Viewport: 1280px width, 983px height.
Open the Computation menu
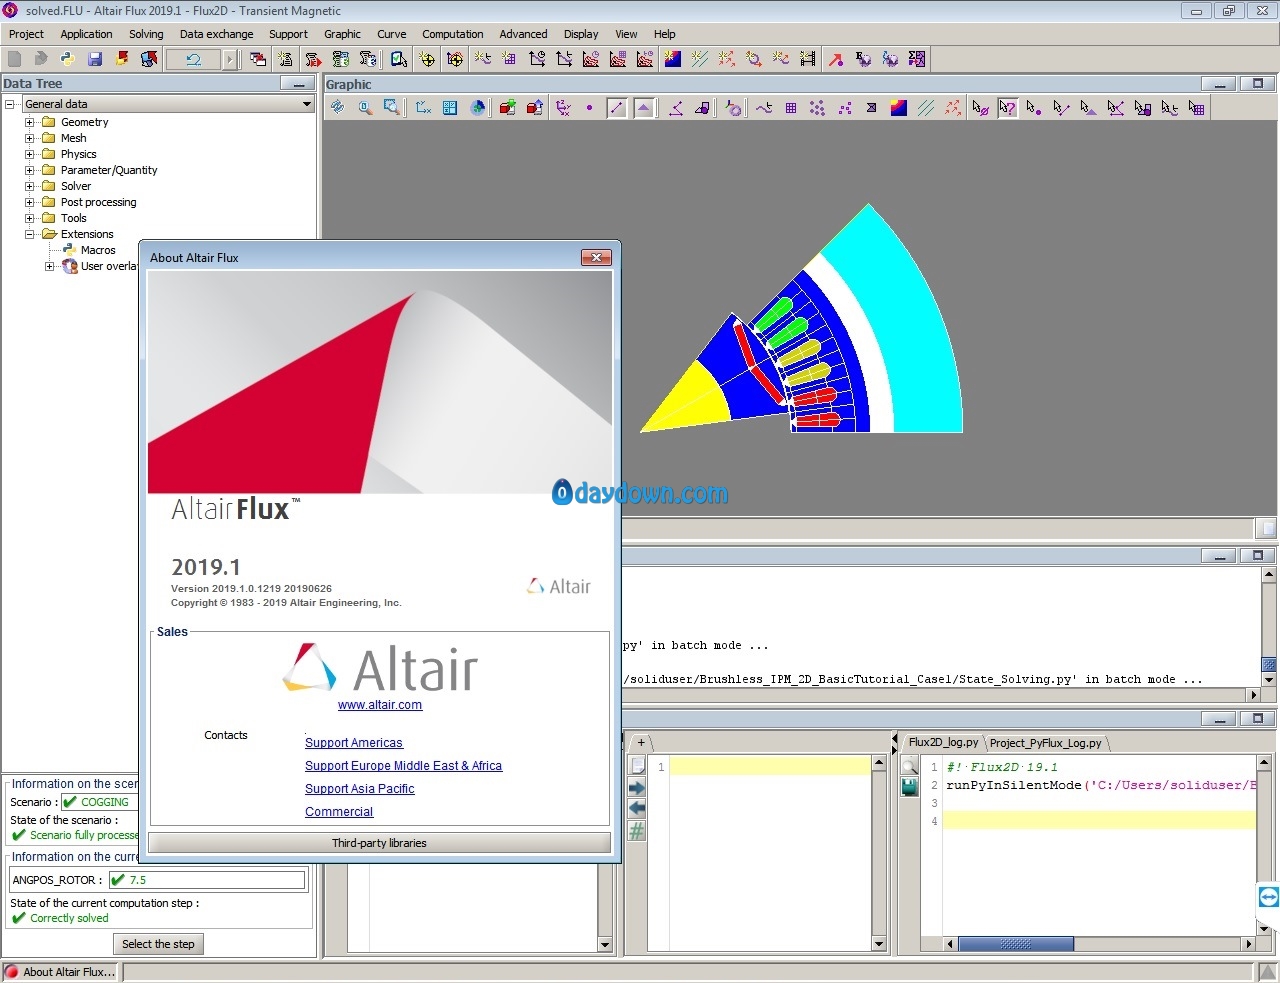point(452,34)
